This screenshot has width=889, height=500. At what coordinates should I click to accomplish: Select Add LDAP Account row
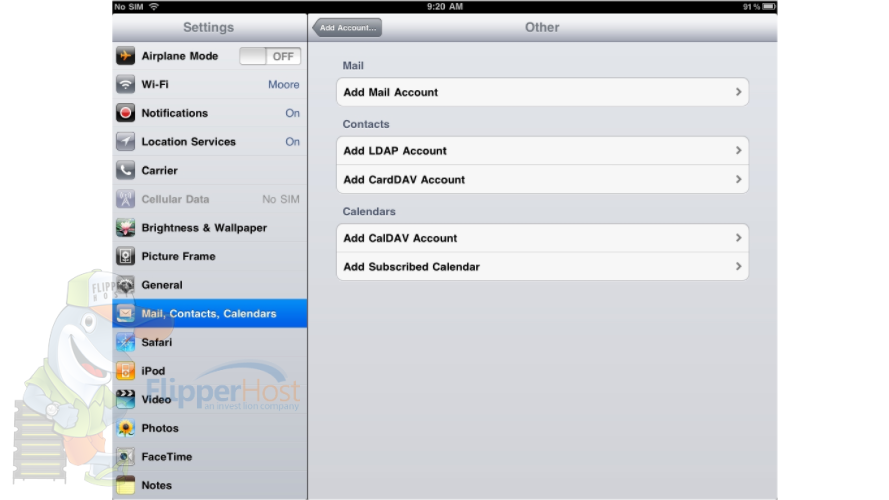click(x=542, y=151)
